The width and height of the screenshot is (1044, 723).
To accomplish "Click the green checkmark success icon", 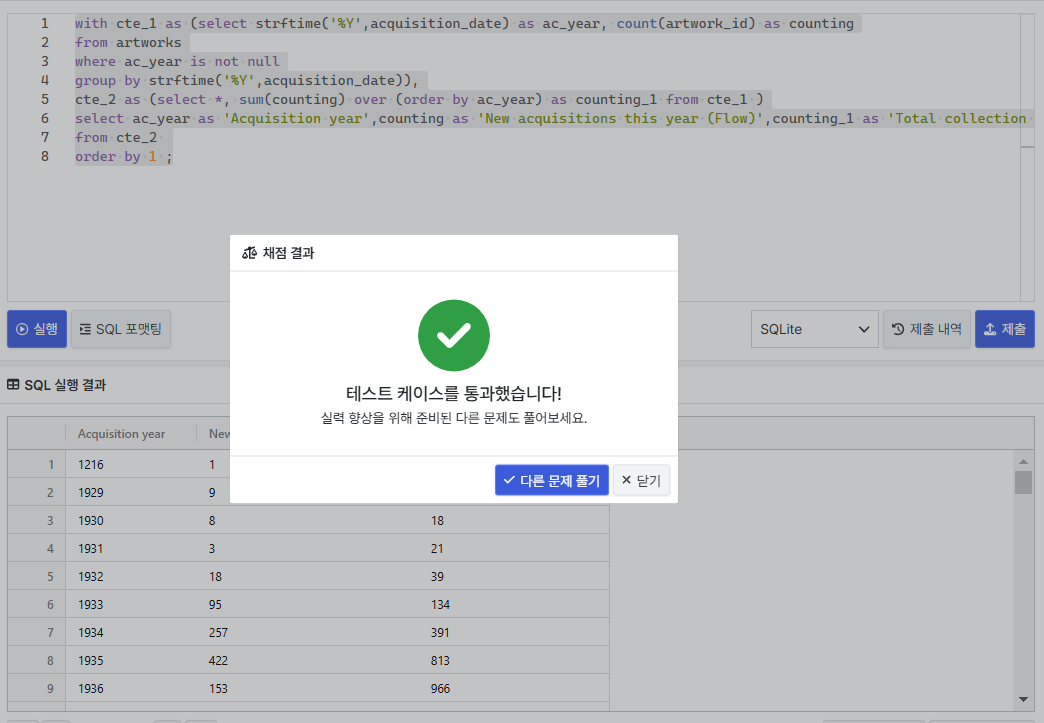I will [x=453, y=335].
